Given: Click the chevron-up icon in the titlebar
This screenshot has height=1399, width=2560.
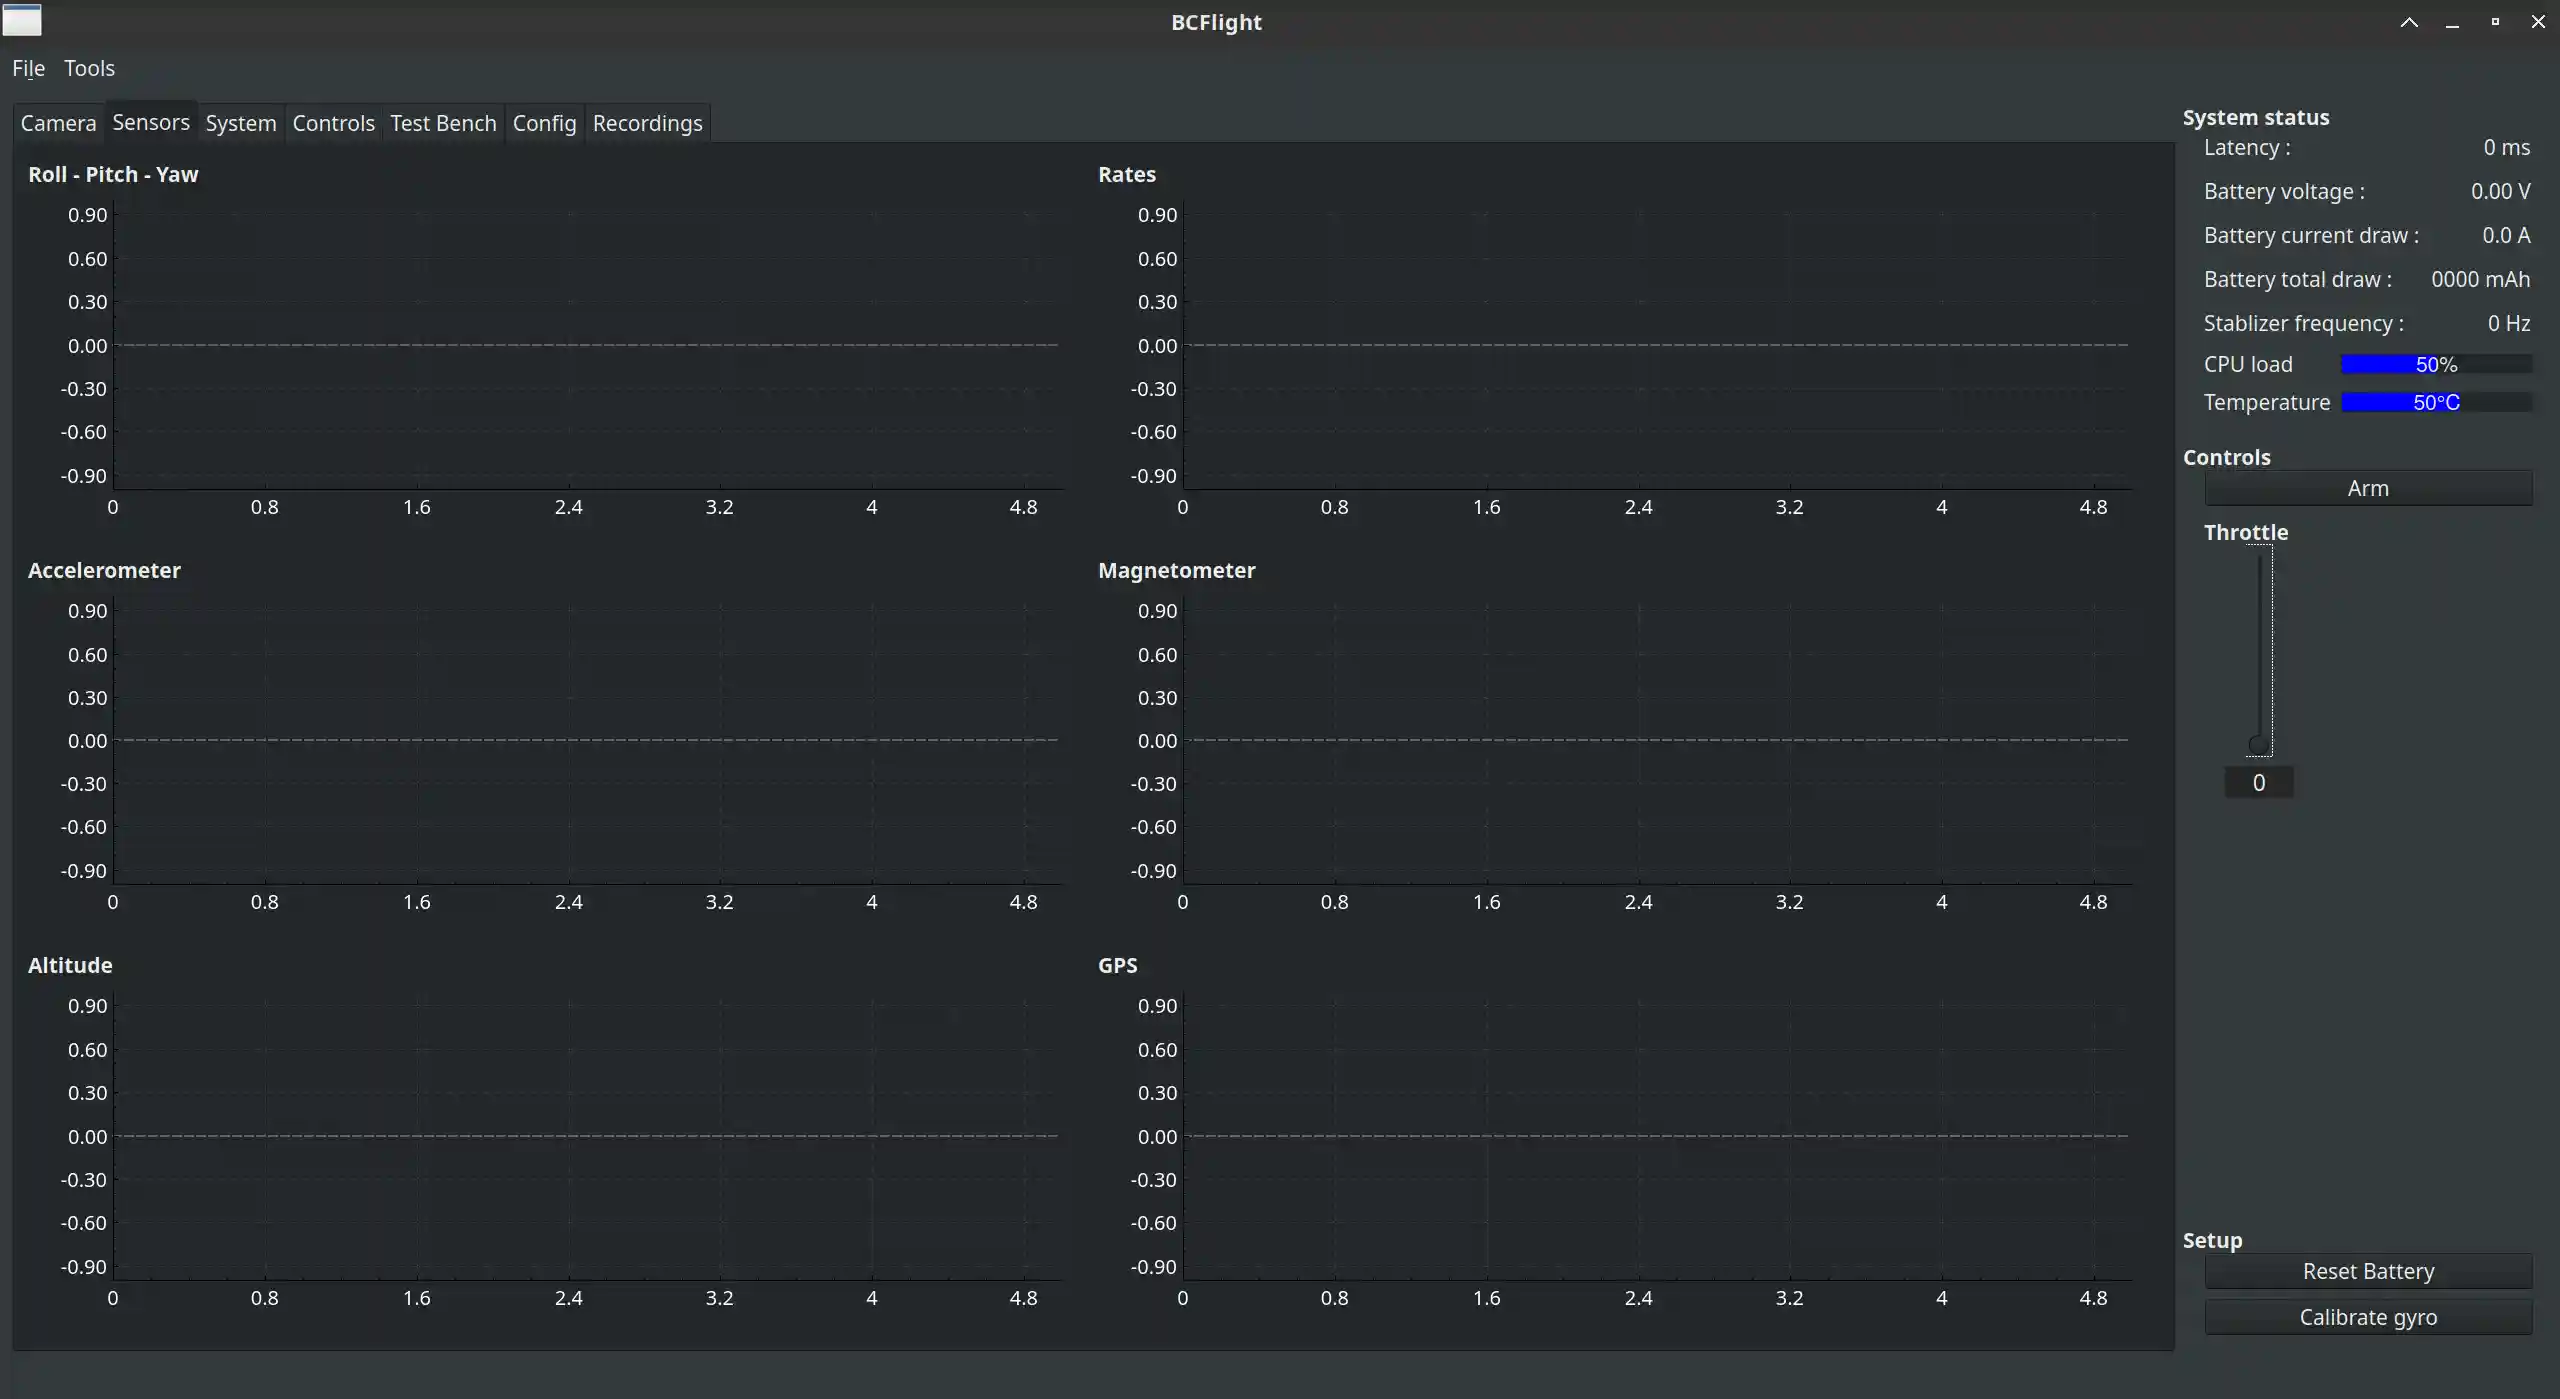Looking at the screenshot, I should click(2408, 21).
